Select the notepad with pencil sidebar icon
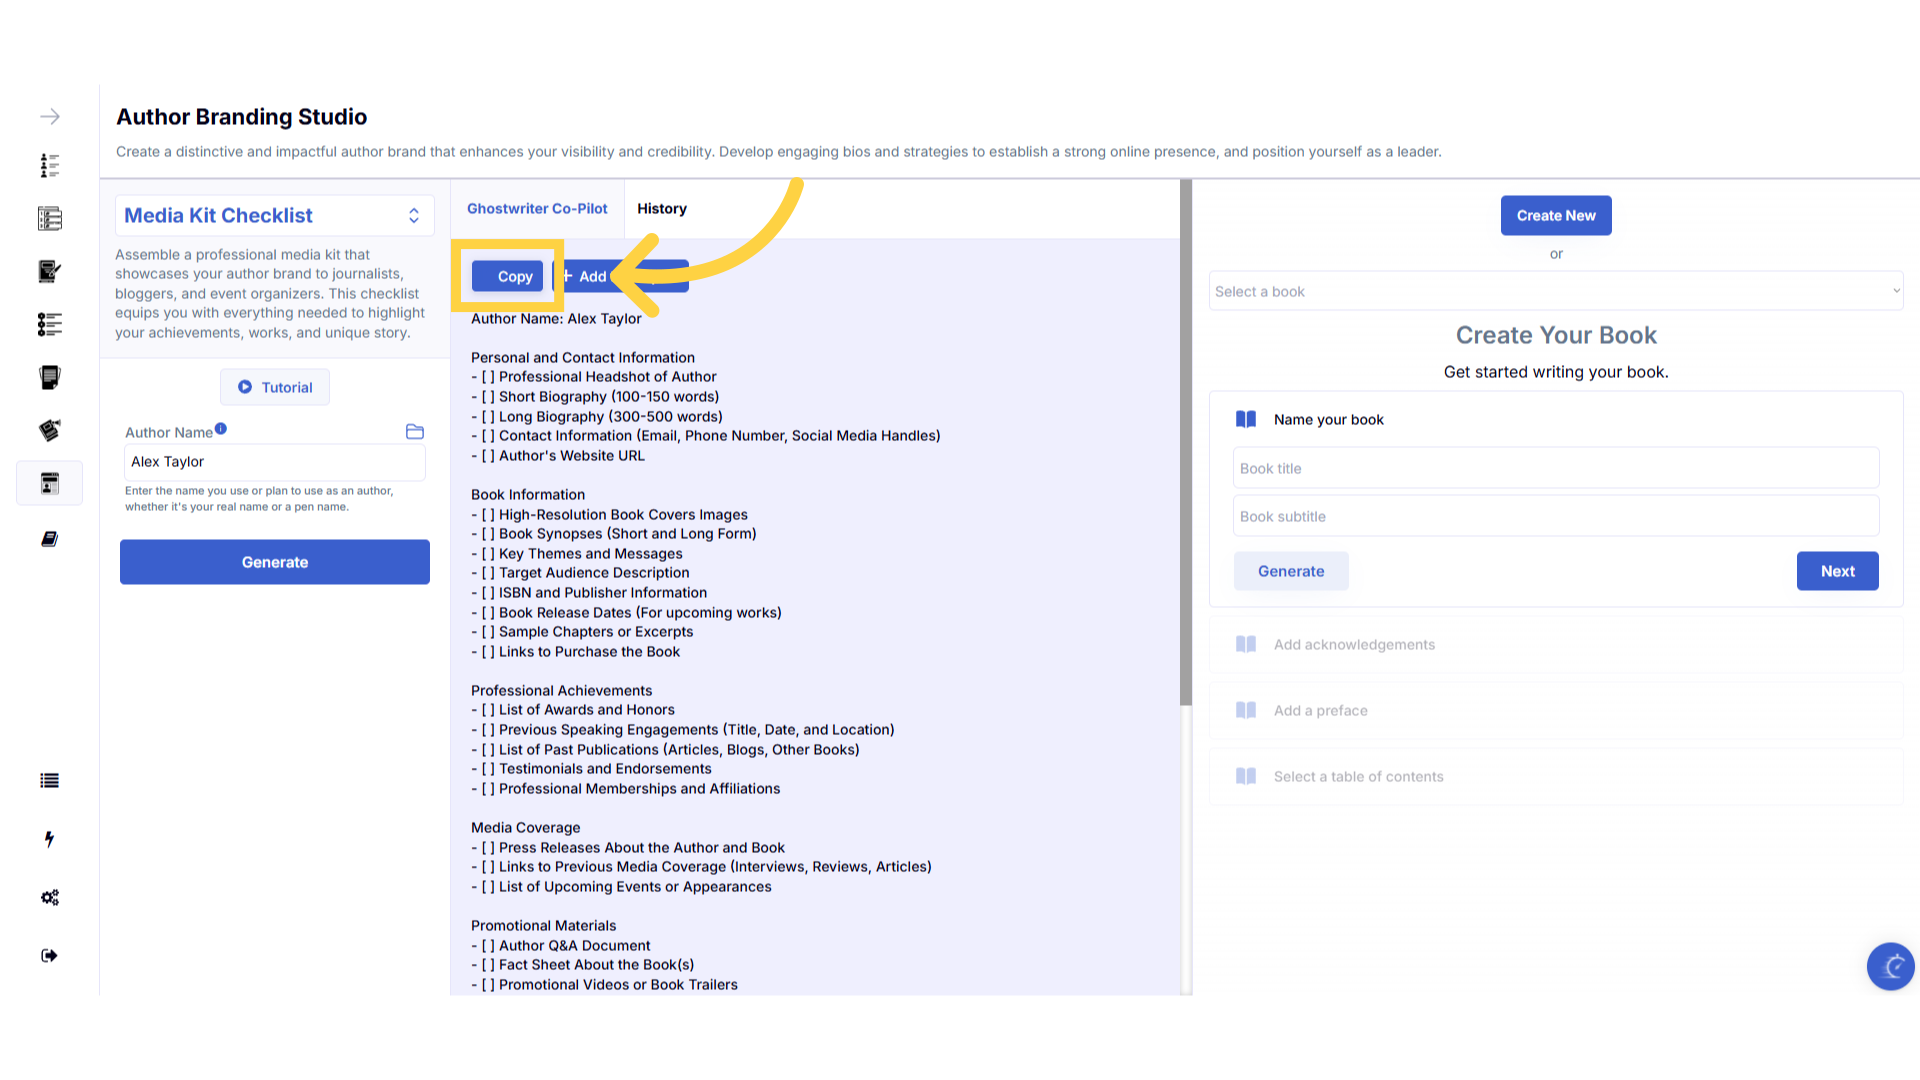The image size is (1920, 1080). point(49,271)
